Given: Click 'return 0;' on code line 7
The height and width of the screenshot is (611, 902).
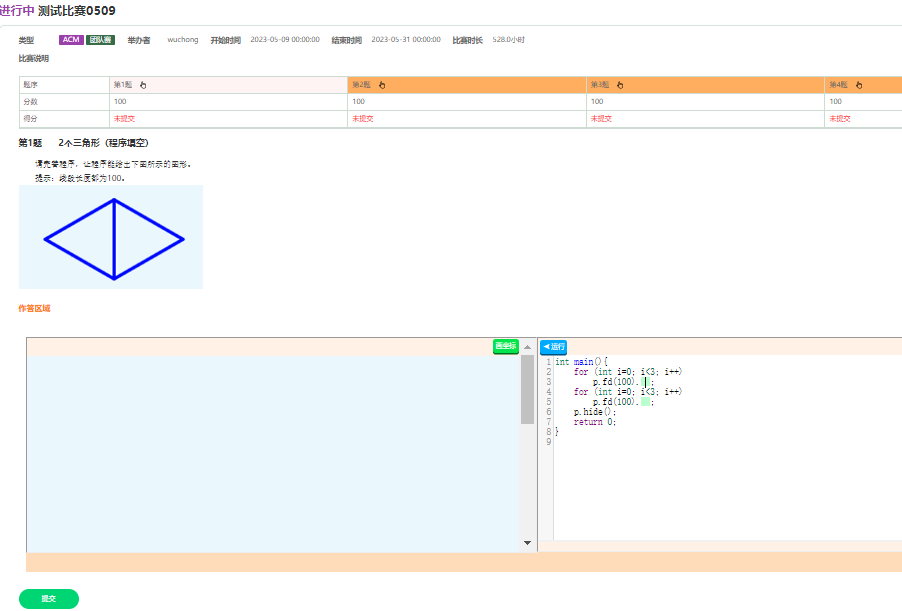Looking at the screenshot, I should click(595, 422).
